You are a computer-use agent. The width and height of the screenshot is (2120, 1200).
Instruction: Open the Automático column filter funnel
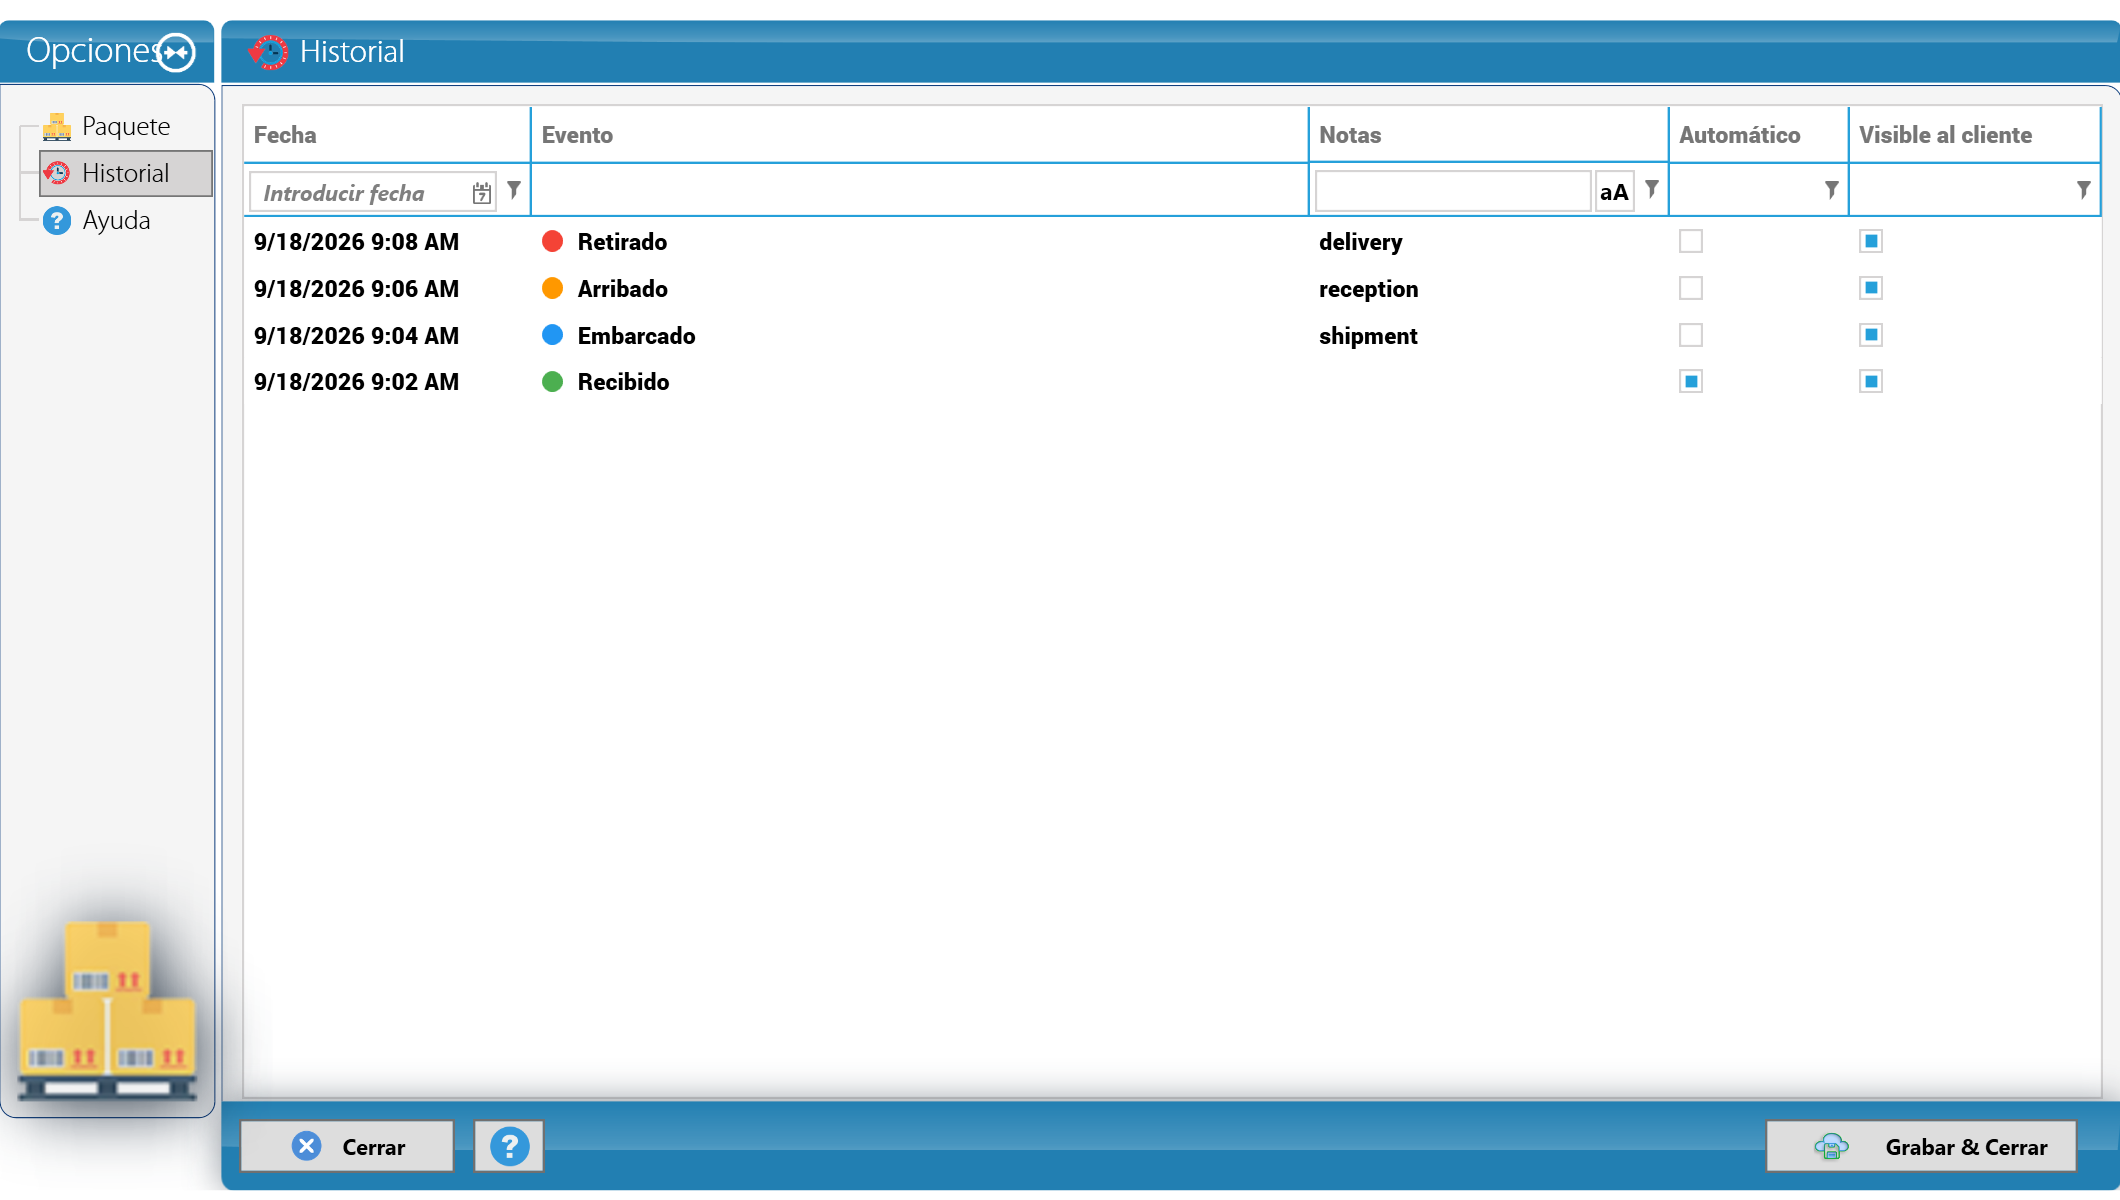tap(1832, 189)
